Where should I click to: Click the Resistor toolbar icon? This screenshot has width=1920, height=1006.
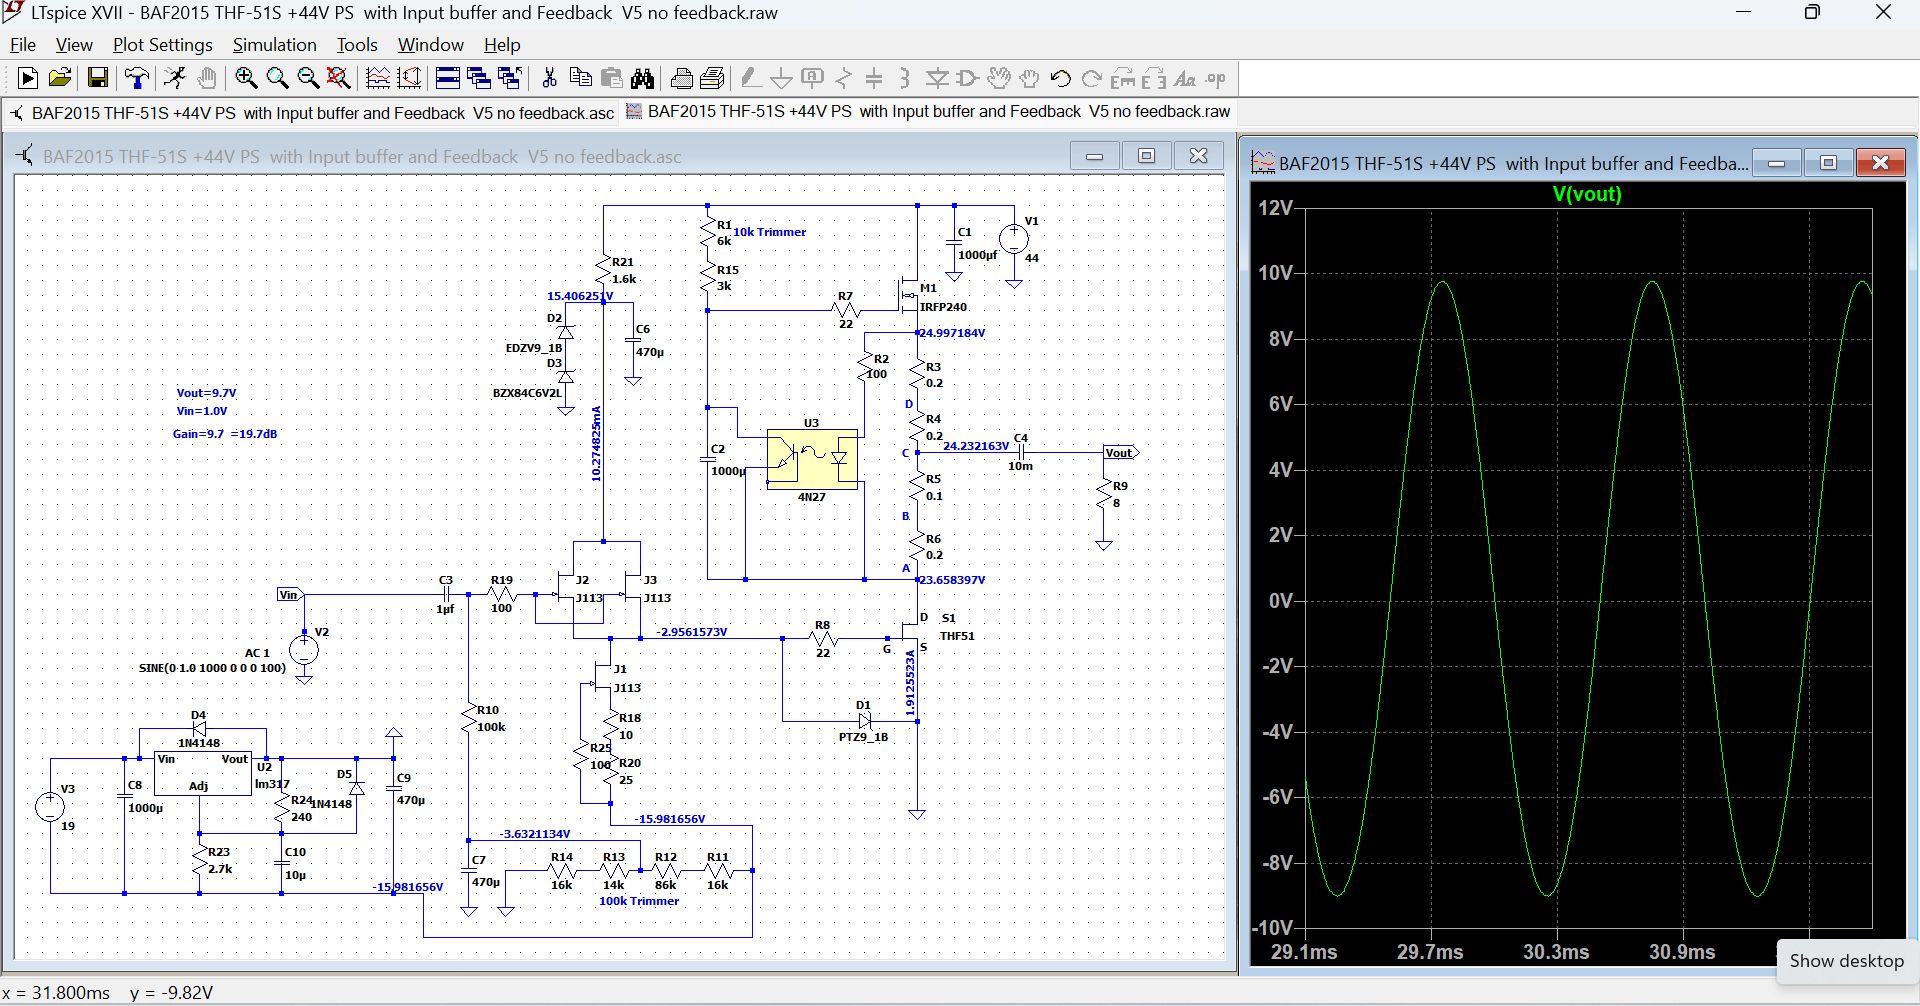[844, 78]
